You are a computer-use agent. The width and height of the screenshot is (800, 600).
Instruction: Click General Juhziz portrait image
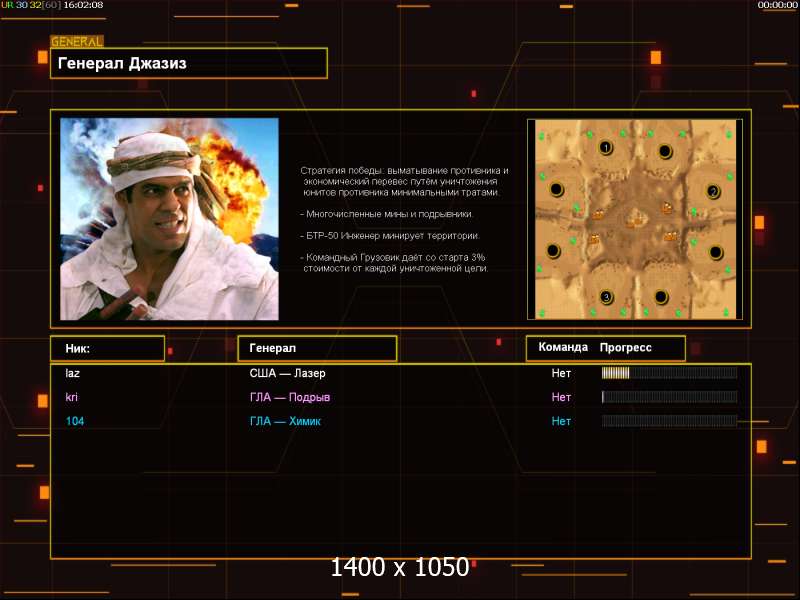(x=169, y=219)
